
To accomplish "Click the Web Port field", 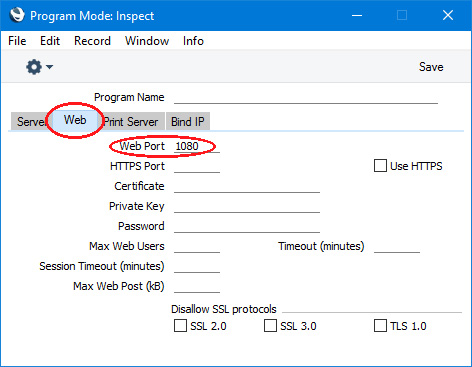I will click(x=197, y=146).
